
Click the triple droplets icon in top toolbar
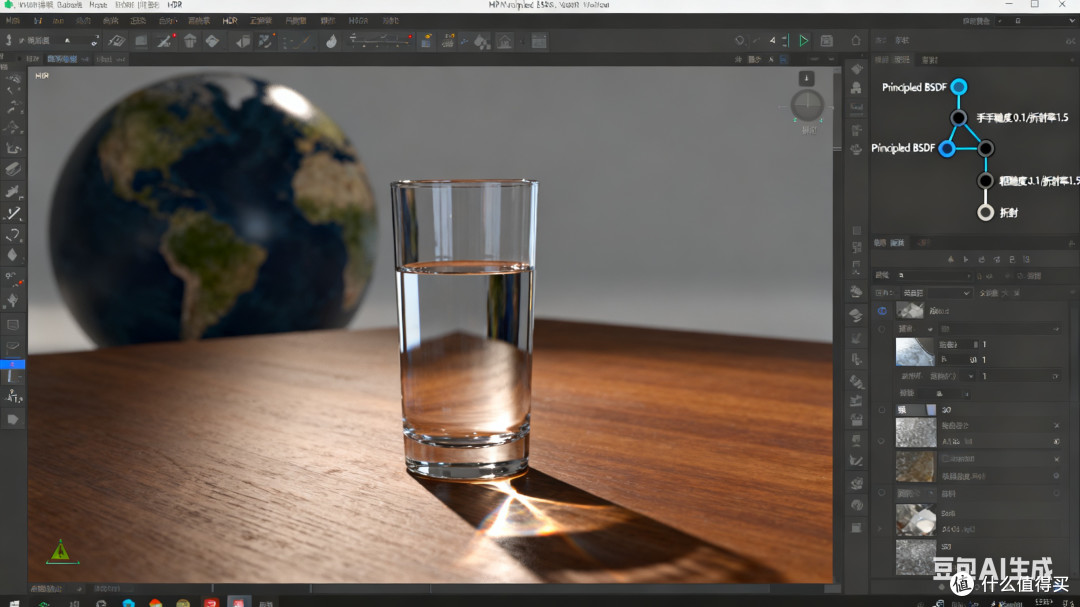[x=482, y=42]
